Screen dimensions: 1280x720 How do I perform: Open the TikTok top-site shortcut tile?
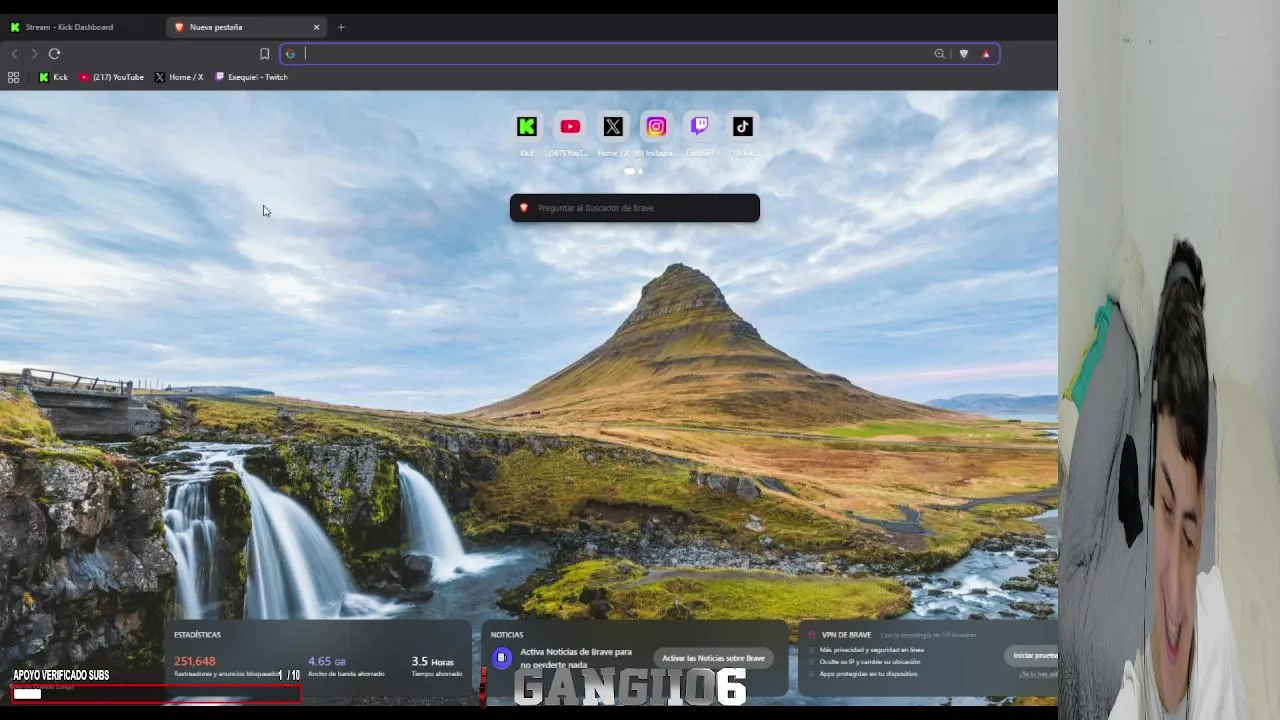[x=742, y=127]
